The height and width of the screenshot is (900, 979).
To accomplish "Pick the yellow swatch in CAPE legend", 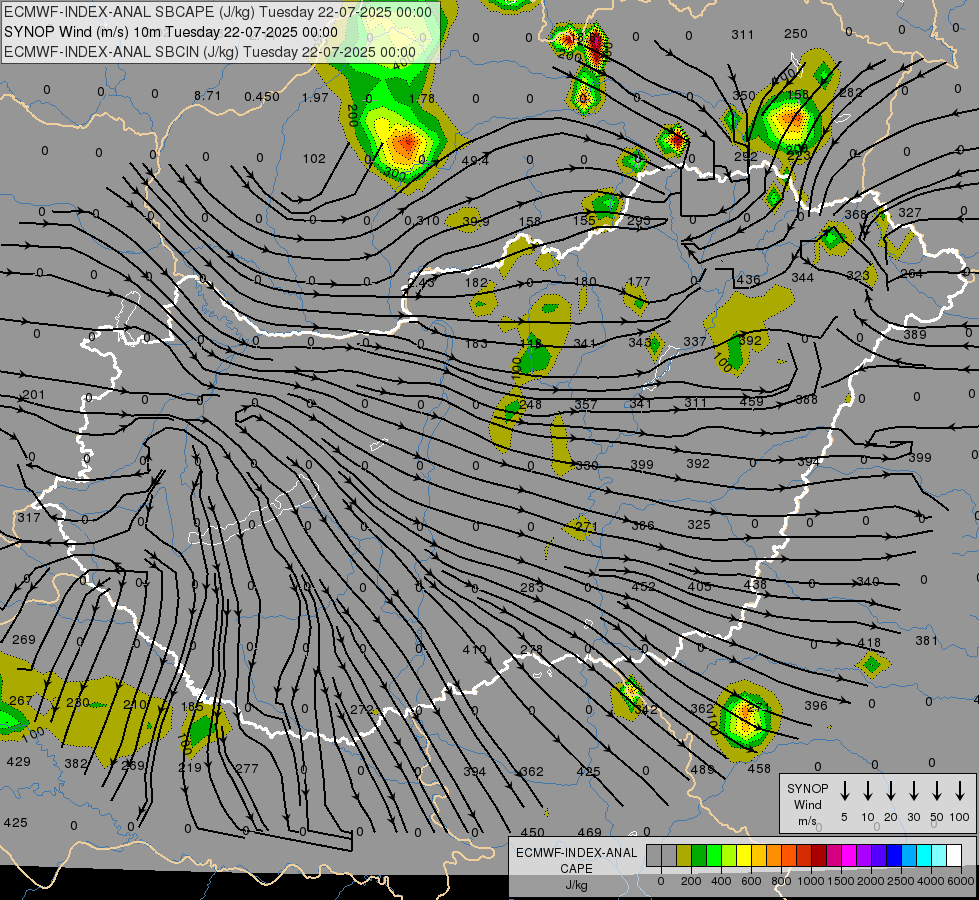I will (744, 856).
